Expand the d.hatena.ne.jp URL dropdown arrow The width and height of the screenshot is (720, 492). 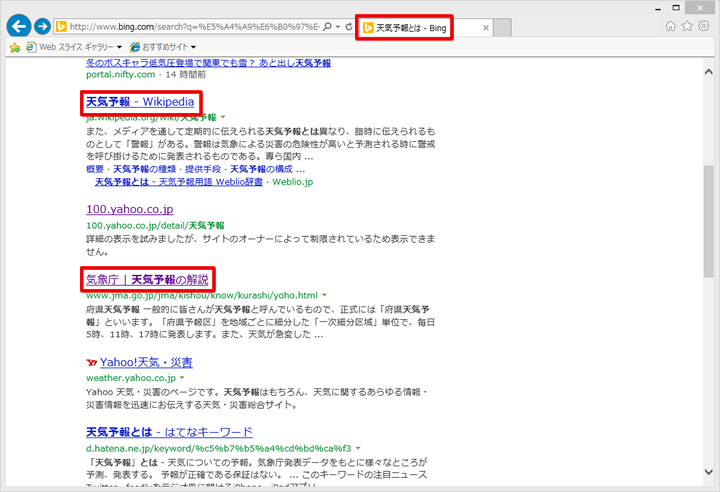click(x=358, y=448)
